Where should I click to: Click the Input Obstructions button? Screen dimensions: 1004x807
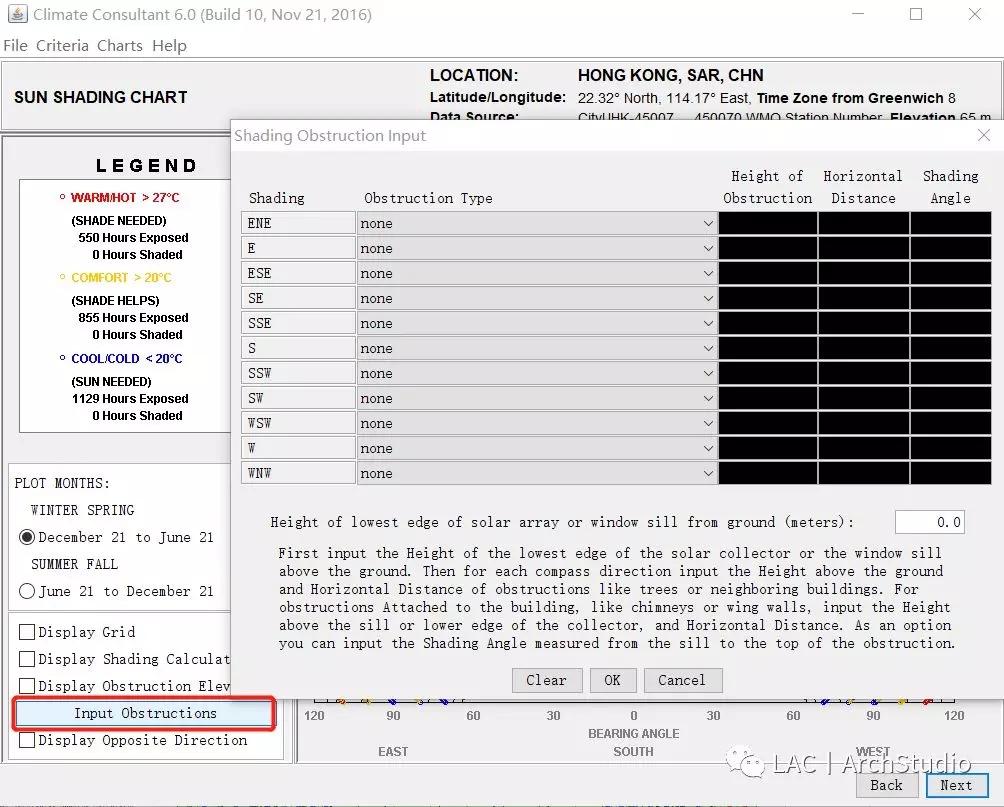pos(145,713)
